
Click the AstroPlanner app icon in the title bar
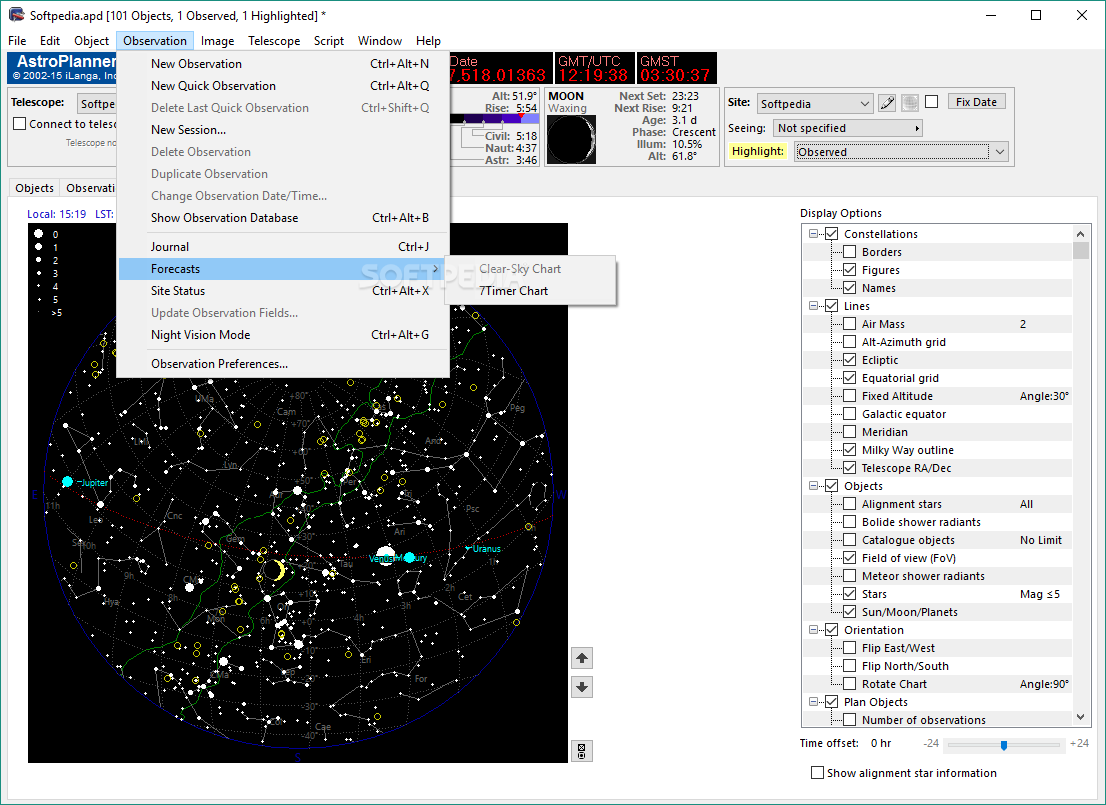(16, 15)
